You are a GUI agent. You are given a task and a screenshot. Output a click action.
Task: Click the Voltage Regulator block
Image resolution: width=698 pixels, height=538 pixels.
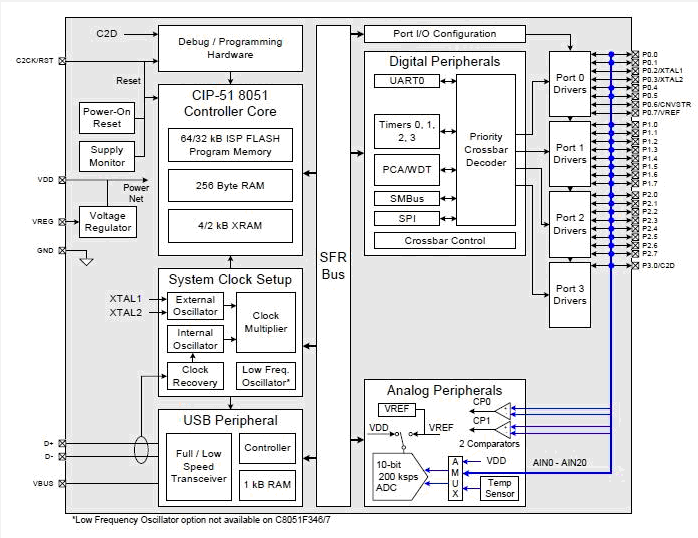[107, 221]
